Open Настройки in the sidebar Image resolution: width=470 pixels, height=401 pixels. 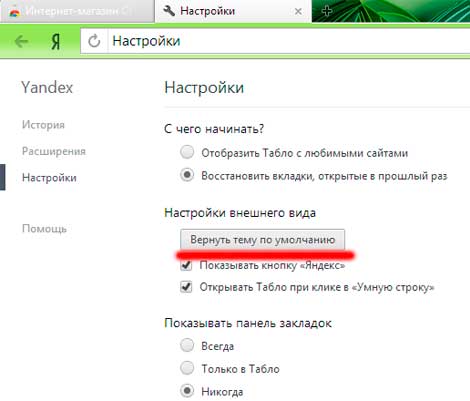49,177
